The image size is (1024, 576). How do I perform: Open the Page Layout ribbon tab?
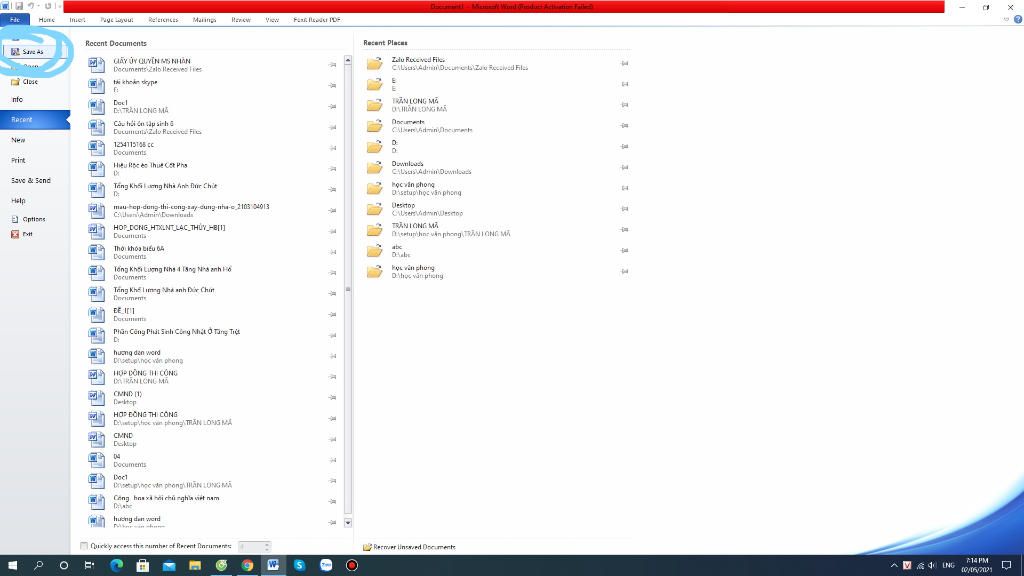(117, 20)
